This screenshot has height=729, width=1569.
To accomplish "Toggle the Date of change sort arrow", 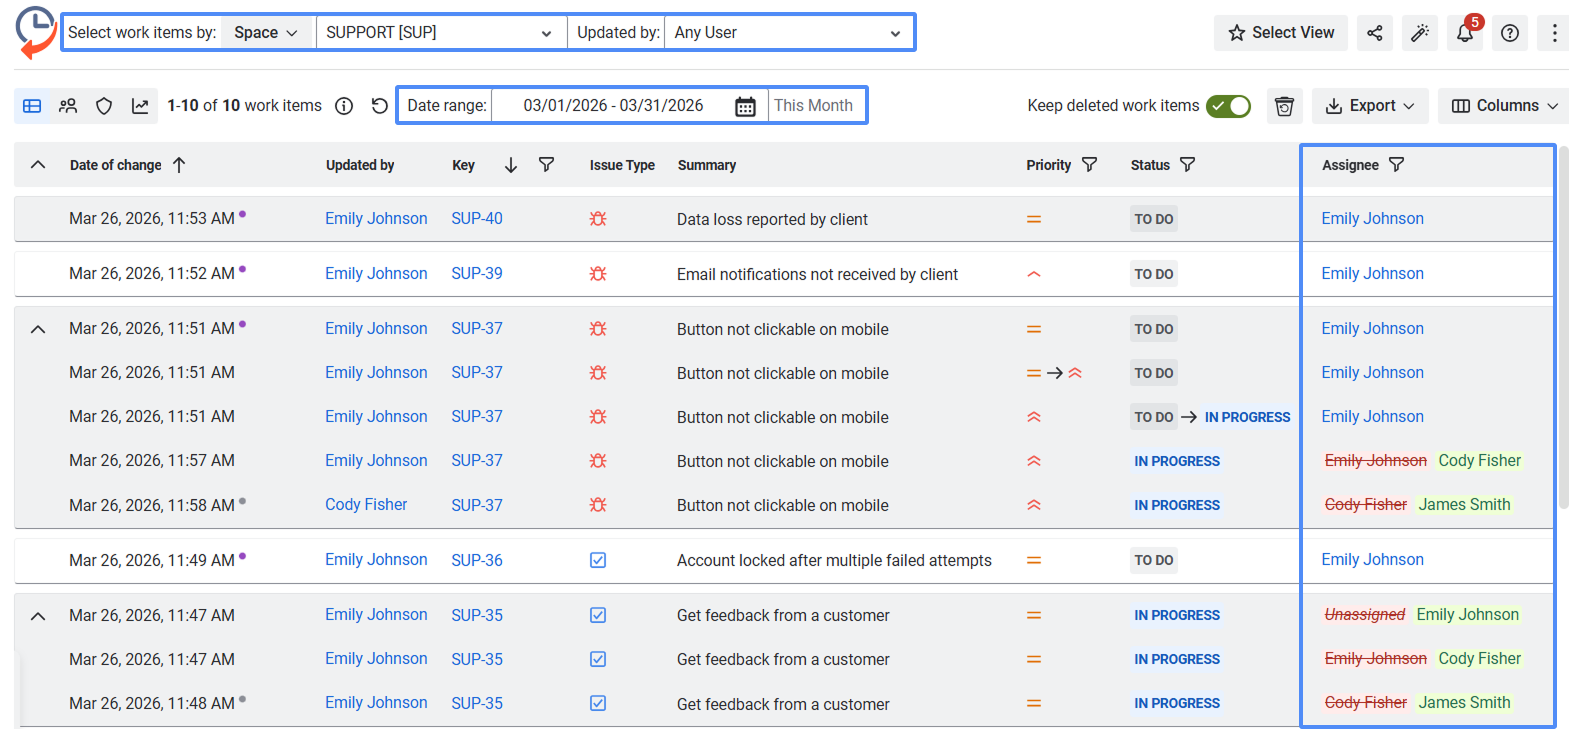I will (x=179, y=165).
